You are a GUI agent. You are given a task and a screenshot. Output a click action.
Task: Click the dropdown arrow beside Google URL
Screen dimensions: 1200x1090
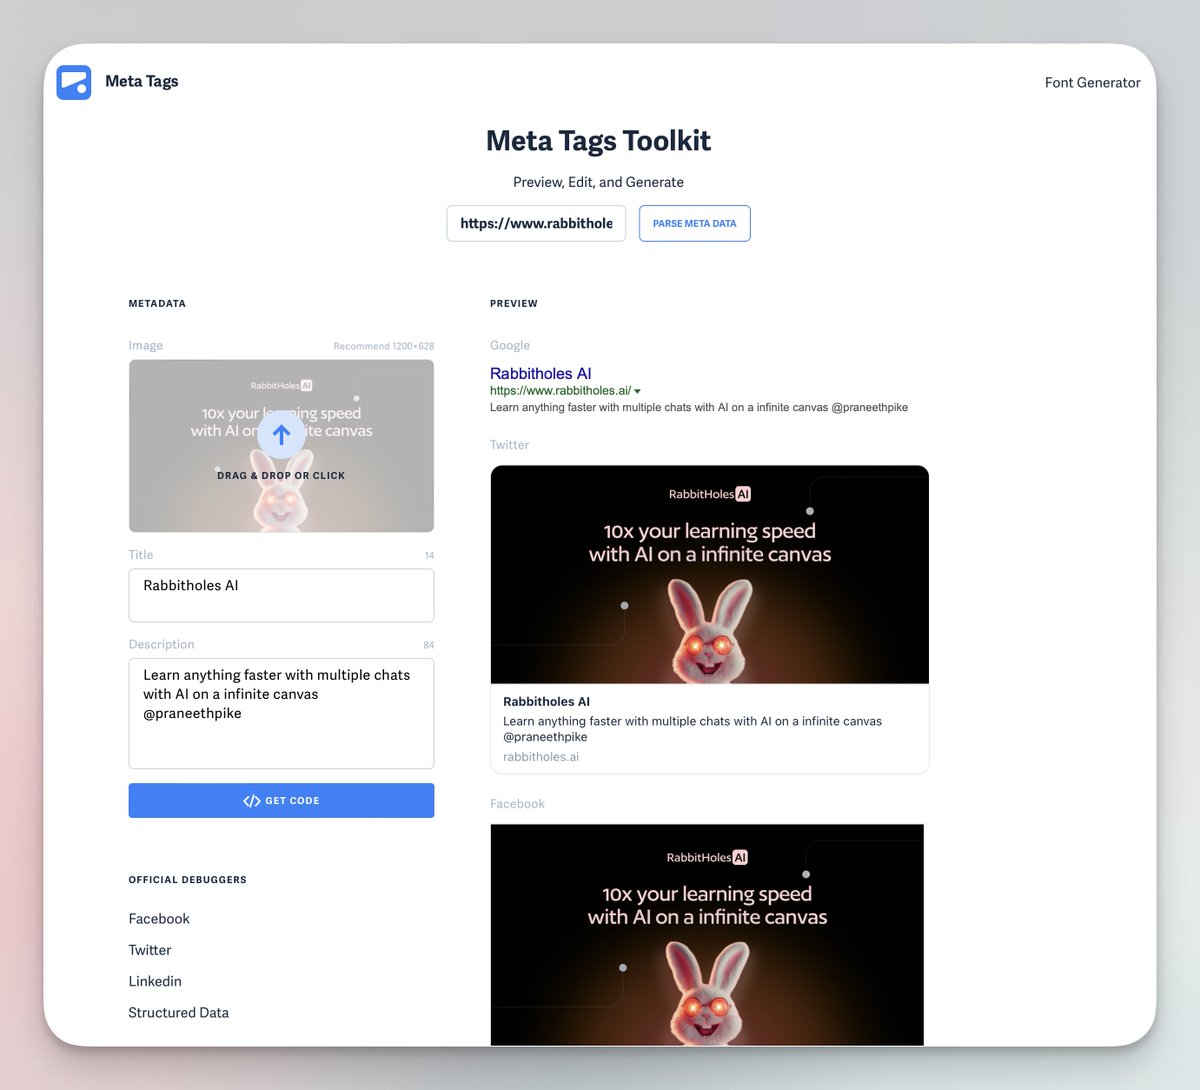click(638, 391)
